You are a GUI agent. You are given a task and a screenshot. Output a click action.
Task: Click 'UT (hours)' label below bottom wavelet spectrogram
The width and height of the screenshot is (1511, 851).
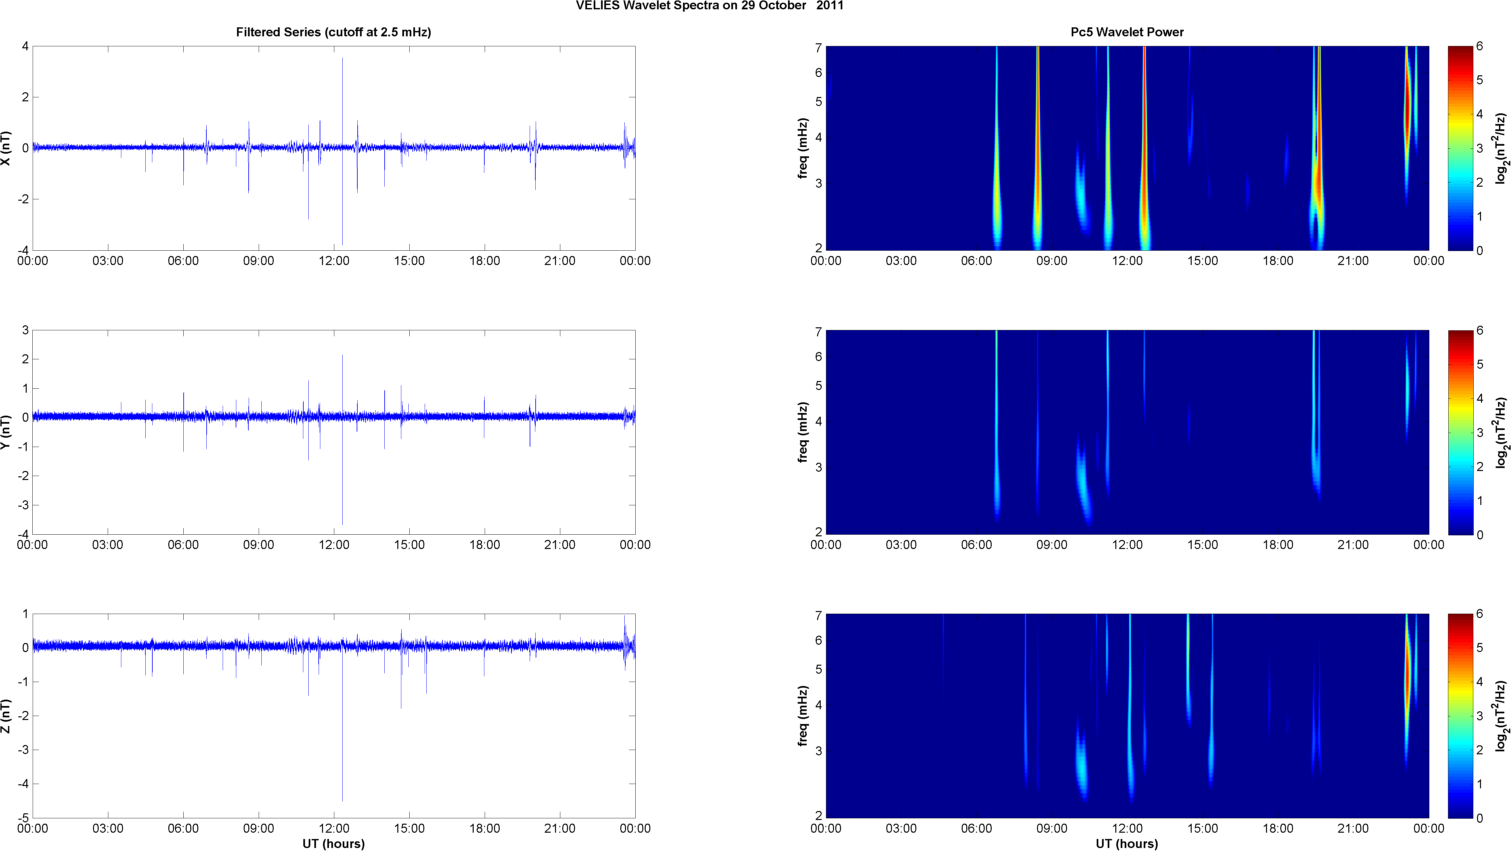(x=1127, y=844)
